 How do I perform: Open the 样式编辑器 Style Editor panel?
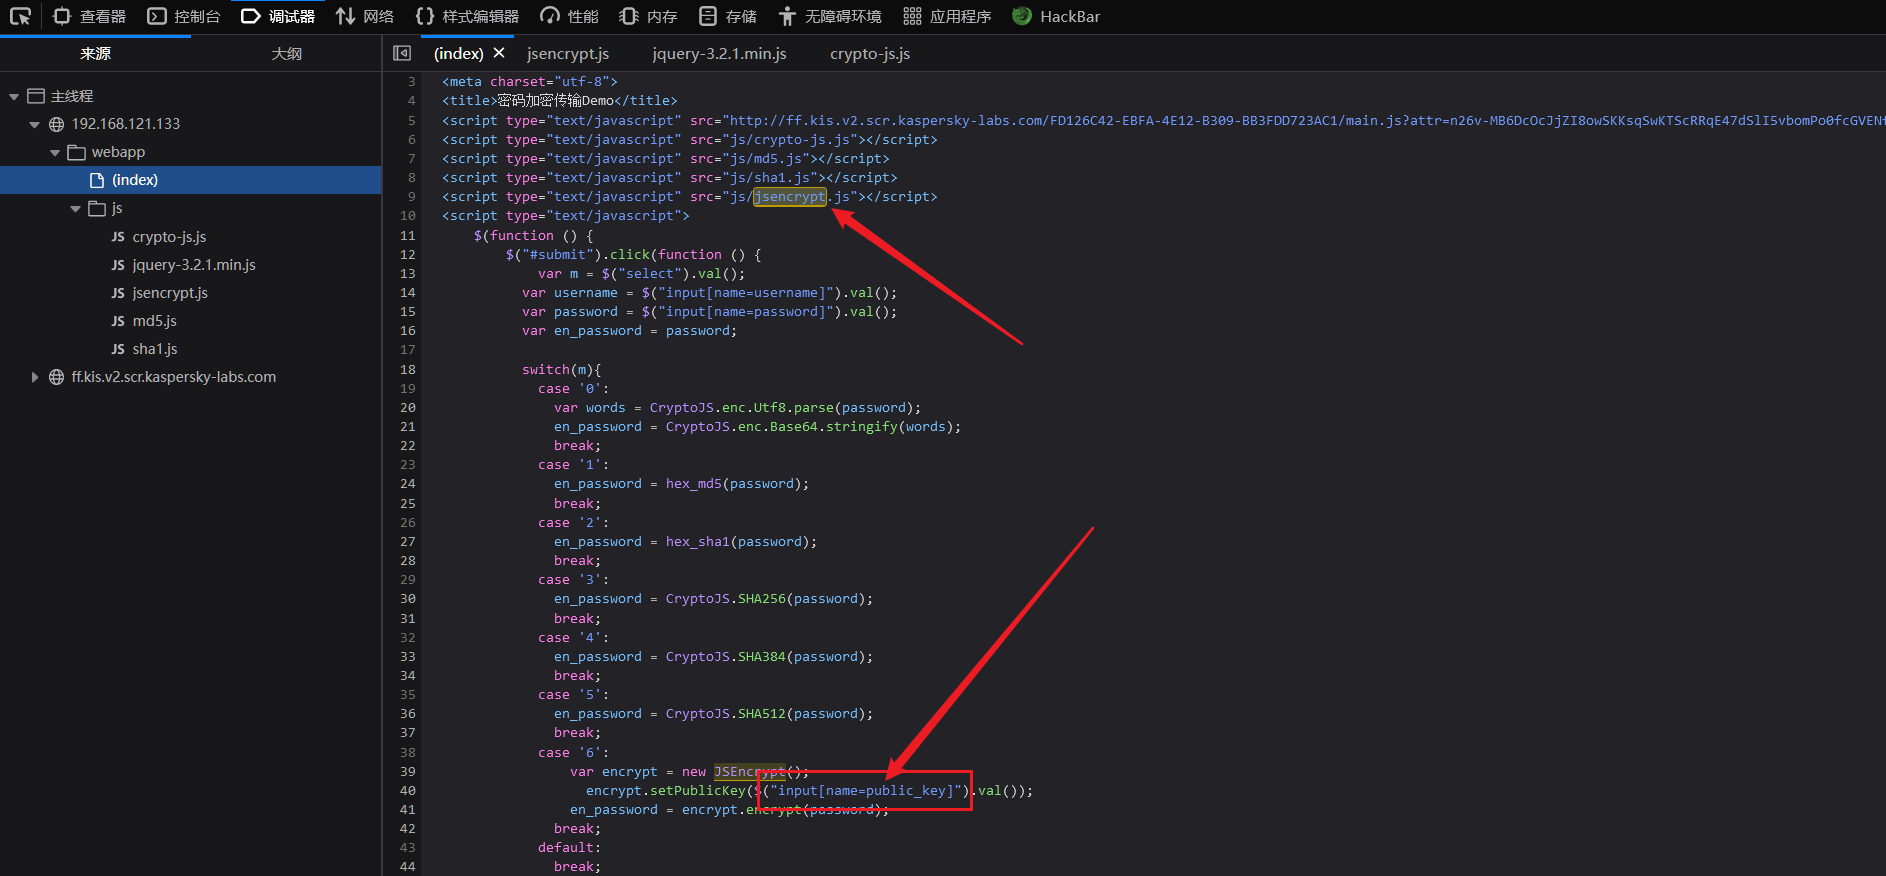tap(467, 16)
